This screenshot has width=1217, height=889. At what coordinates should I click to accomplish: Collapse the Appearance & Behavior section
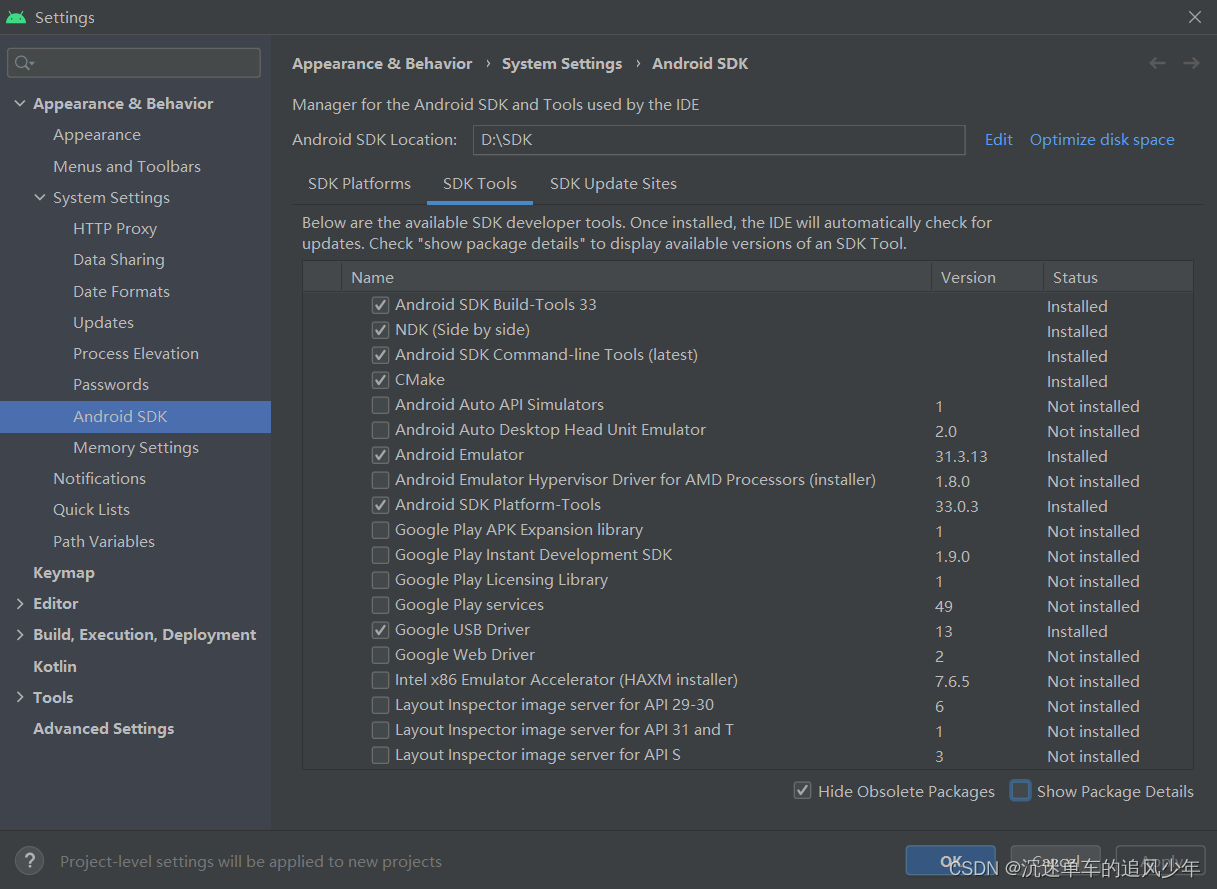(x=20, y=103)
